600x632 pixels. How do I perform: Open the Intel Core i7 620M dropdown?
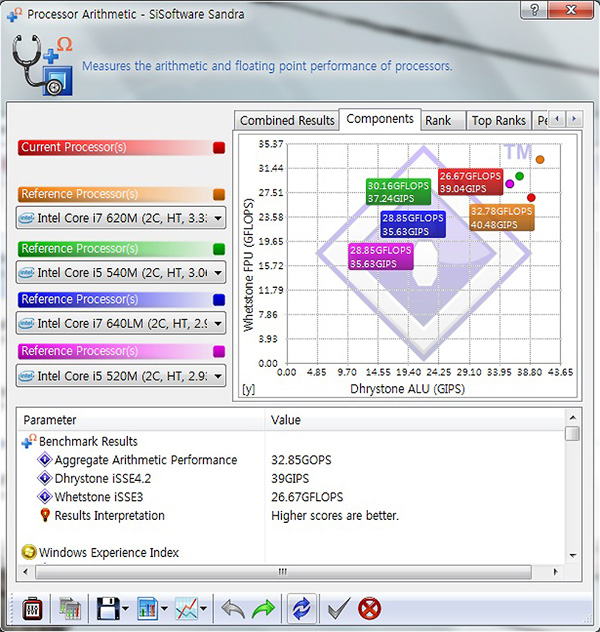[121, 218]
